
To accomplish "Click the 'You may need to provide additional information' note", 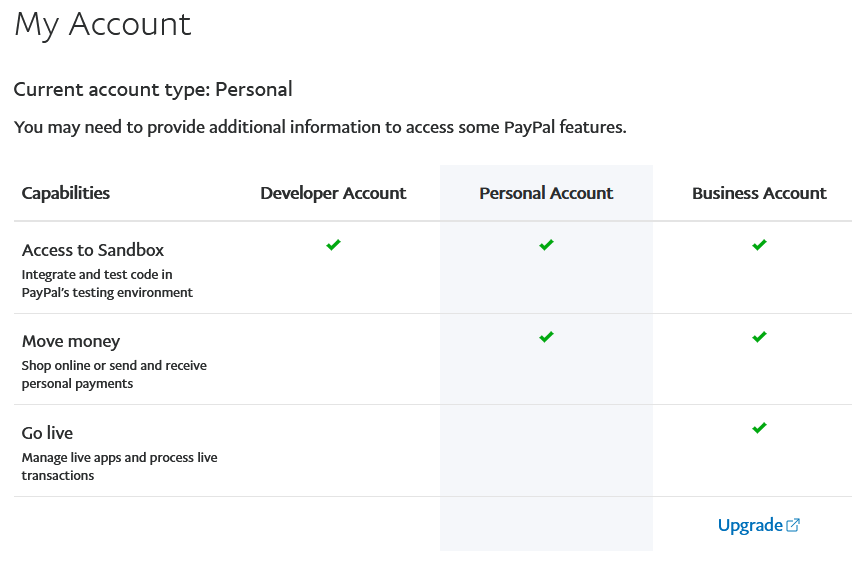I will [320, 127].
